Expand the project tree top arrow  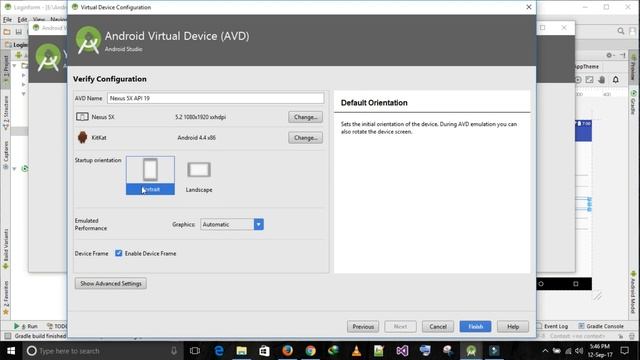pyautogui.click(x=14, y=65)
